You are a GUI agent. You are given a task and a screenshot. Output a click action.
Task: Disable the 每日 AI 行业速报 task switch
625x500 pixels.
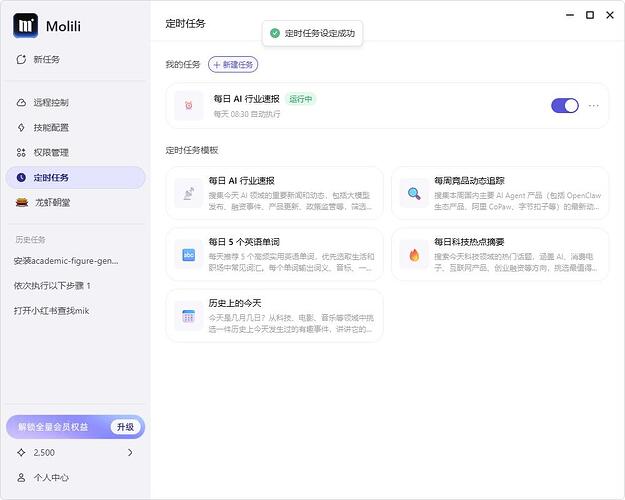point(565,106)
